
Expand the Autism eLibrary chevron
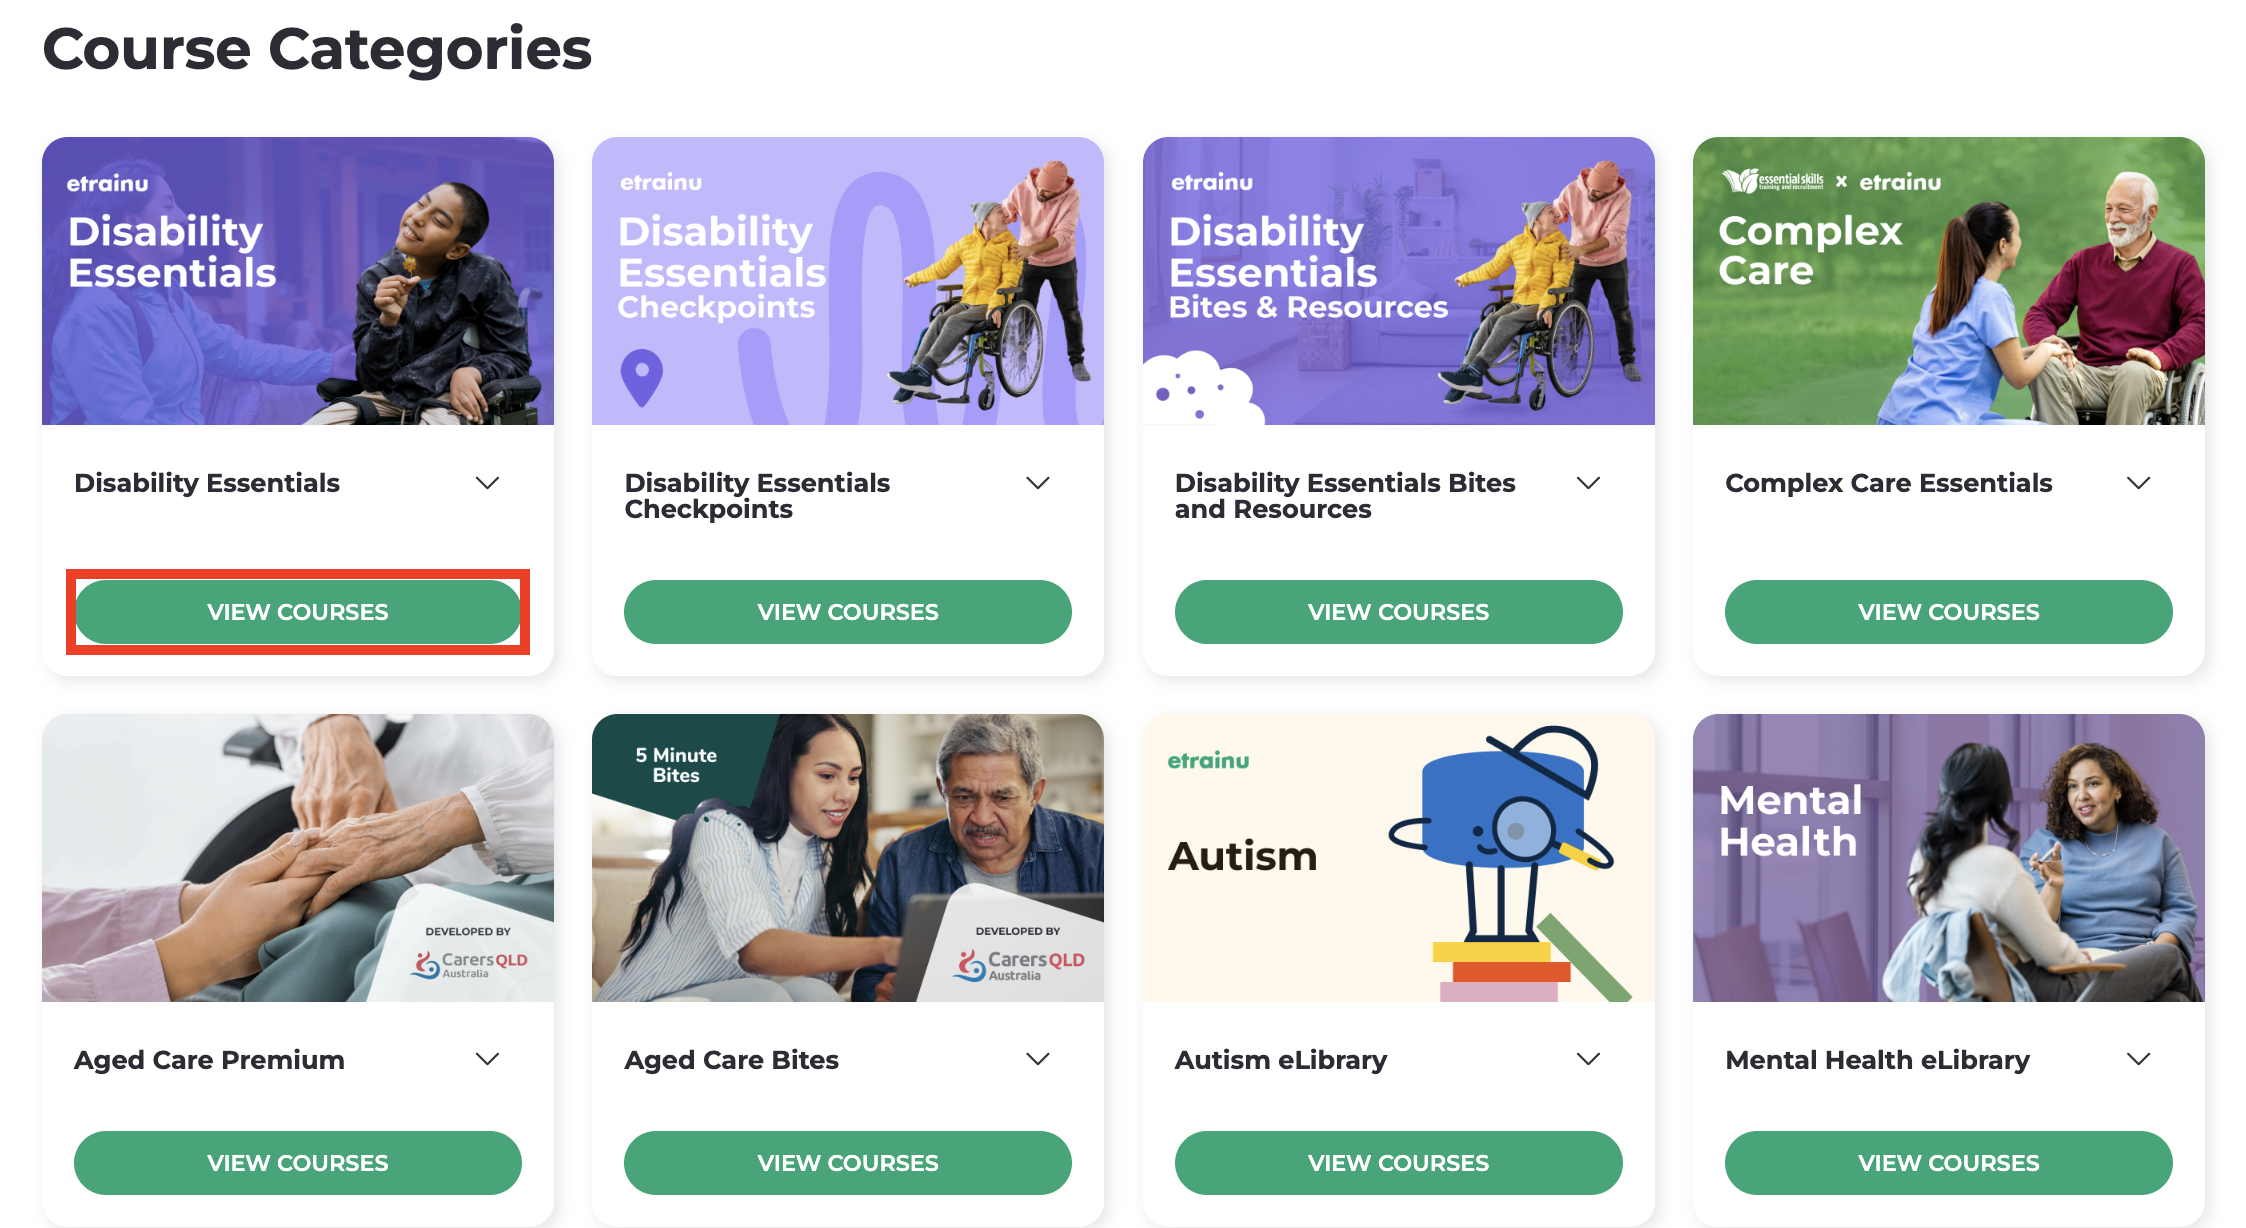click(x=1588, y=1059)
